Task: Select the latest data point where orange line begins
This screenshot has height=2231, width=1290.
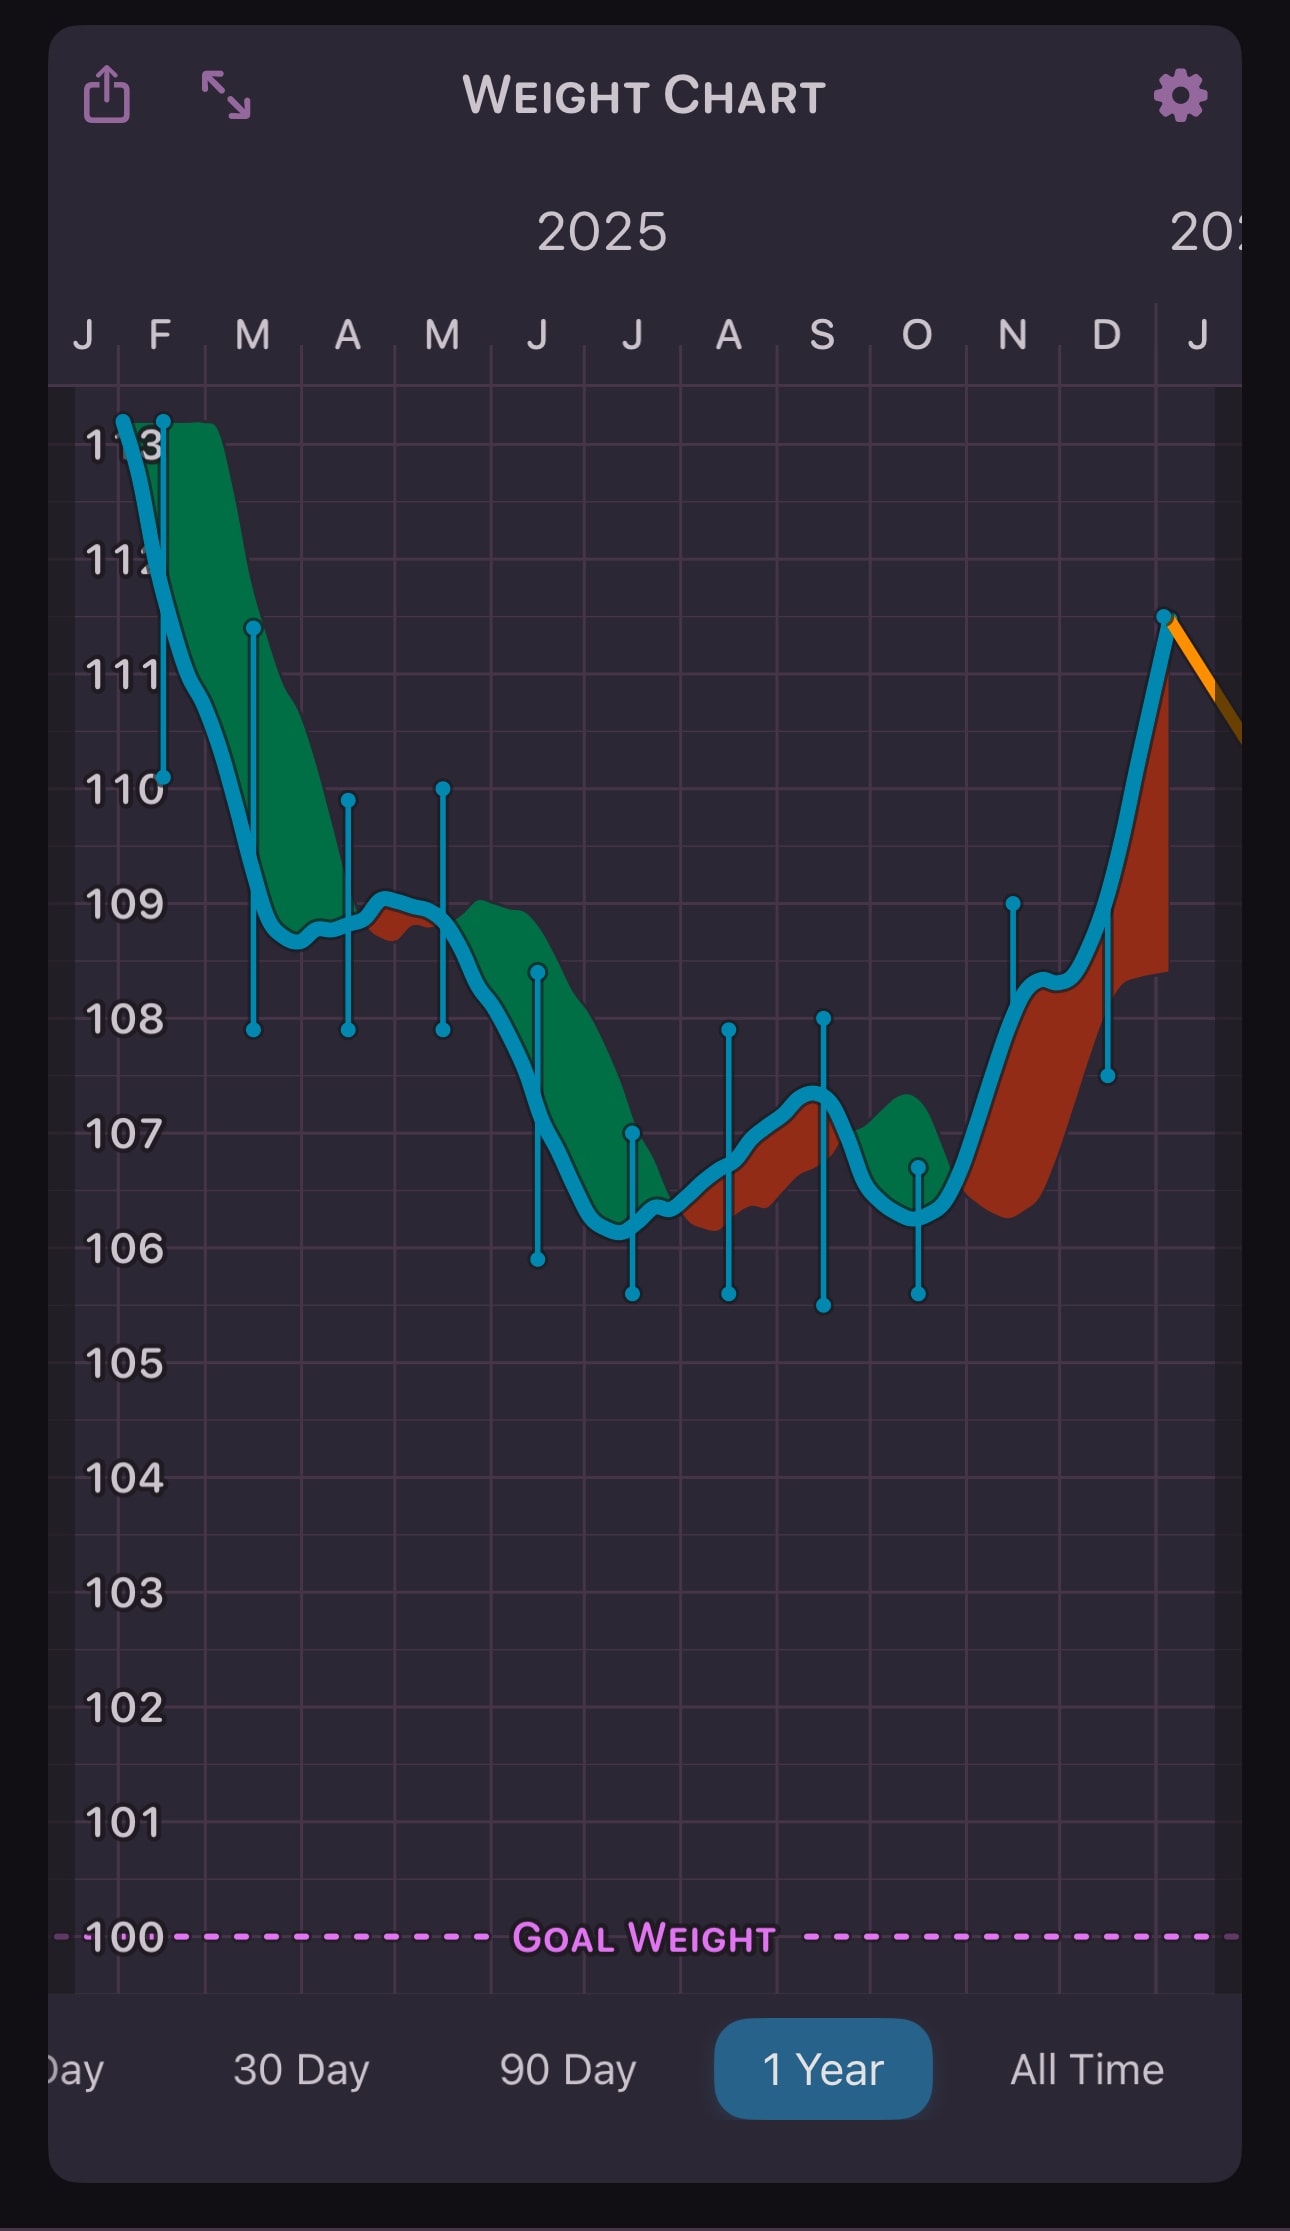Action: tap(1164, 617)
